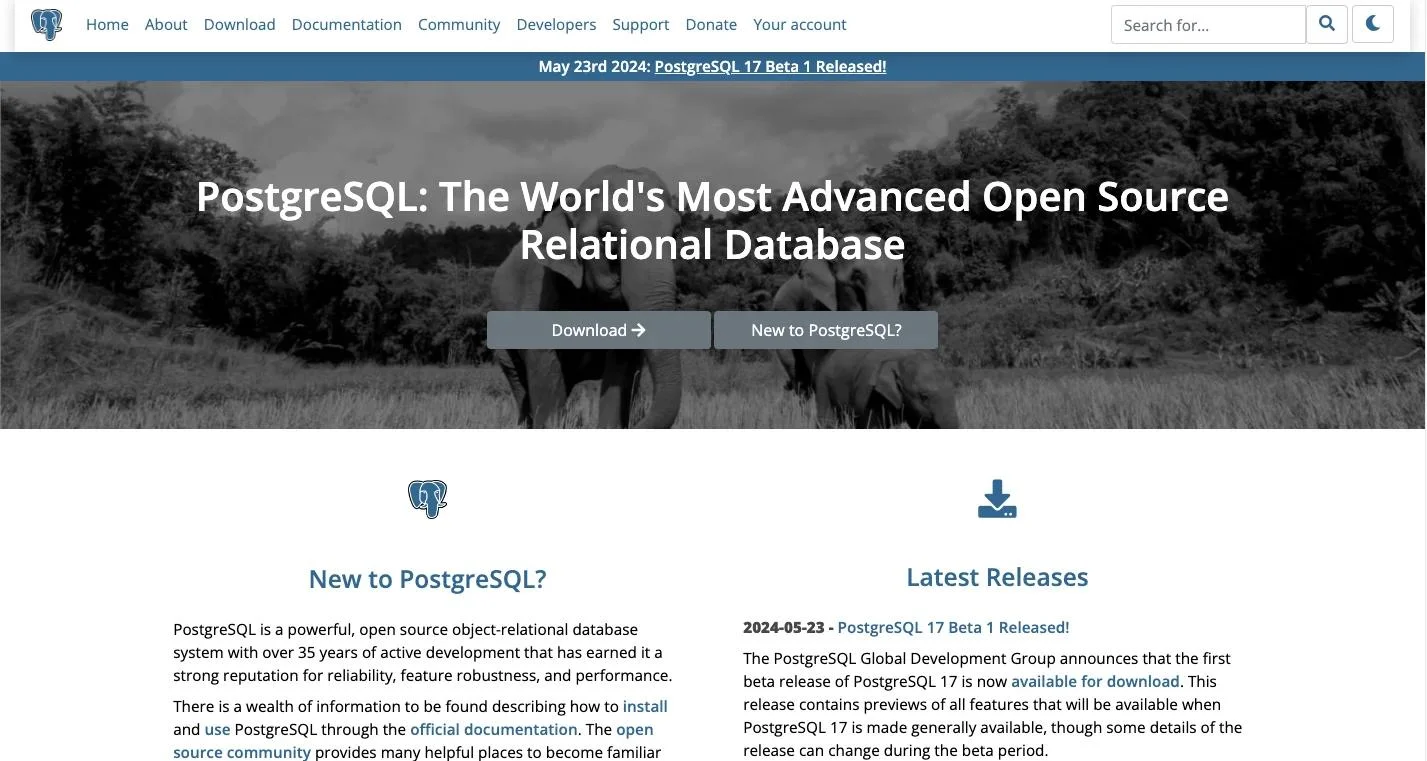Go to the Support page

tap(641, 24)
